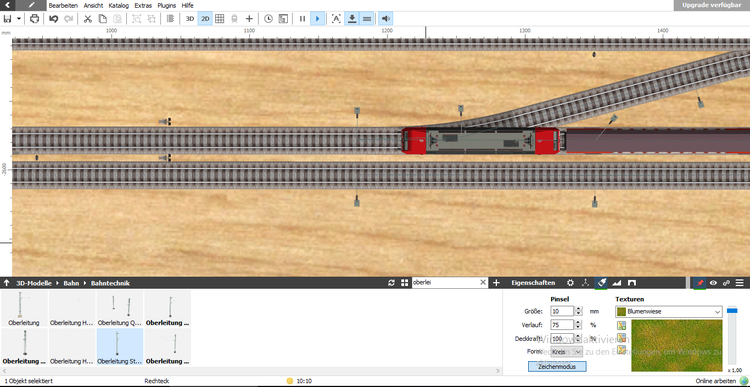Click the Upgrade verfügbar button
This screenshot has width=750, height=387.
coord(712,5)
